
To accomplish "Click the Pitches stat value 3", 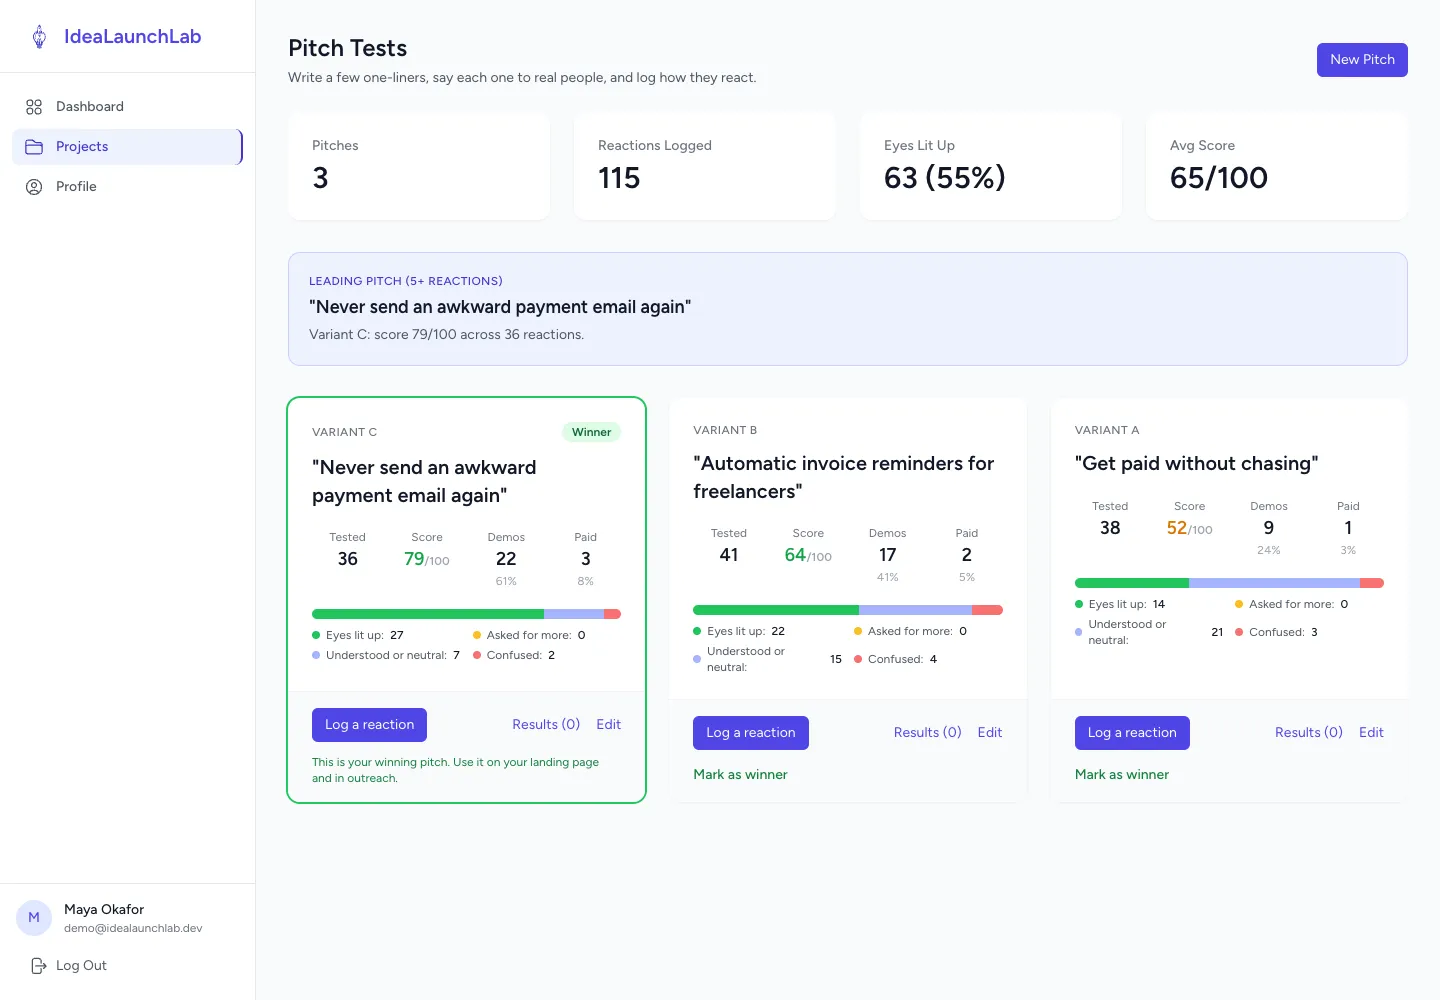I will (320, 178).
